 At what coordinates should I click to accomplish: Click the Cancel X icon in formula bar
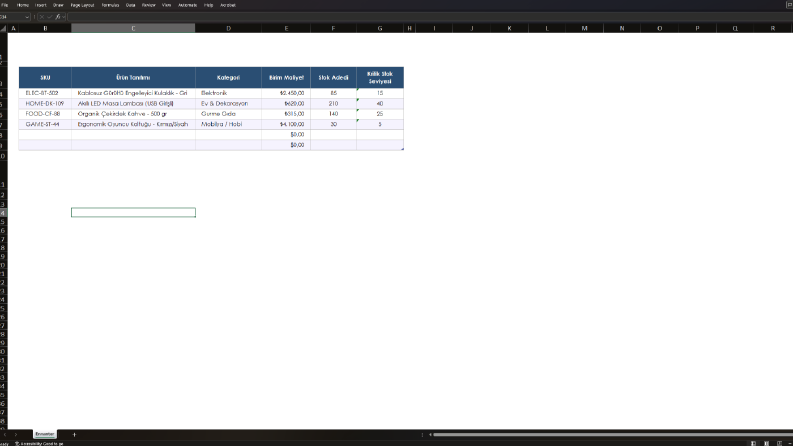tap(41, 17)
